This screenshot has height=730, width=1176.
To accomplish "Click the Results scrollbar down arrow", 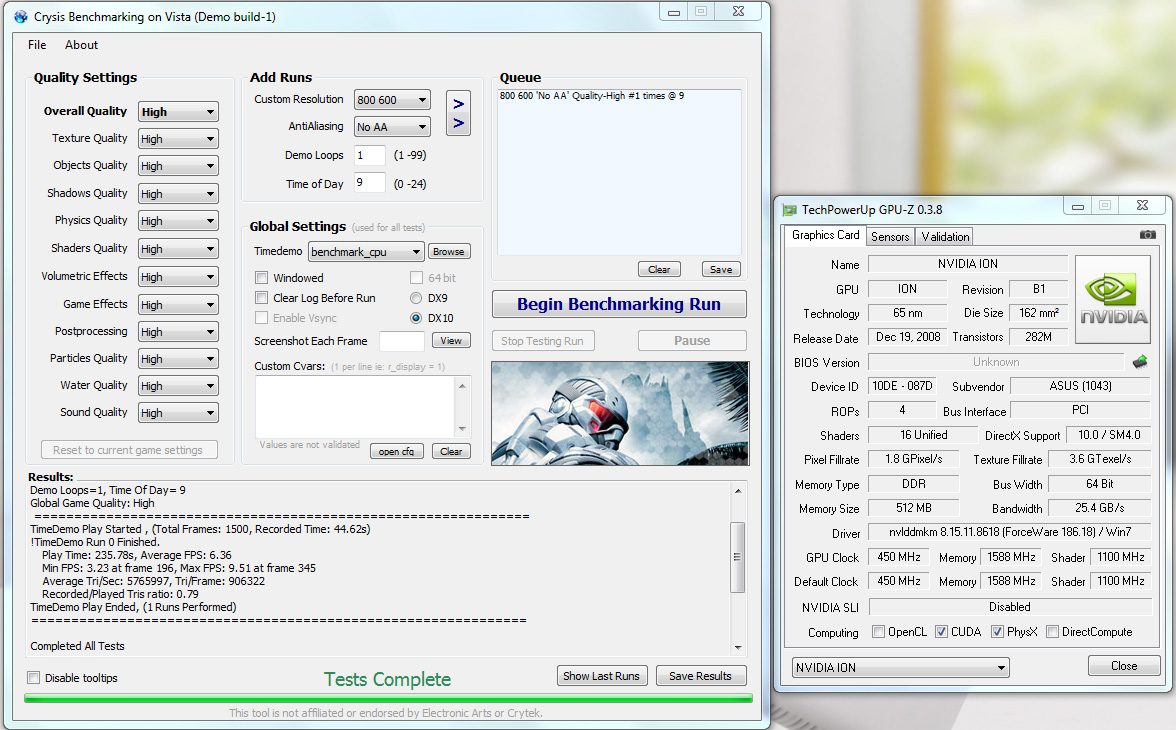I will [x=738, y=647].
